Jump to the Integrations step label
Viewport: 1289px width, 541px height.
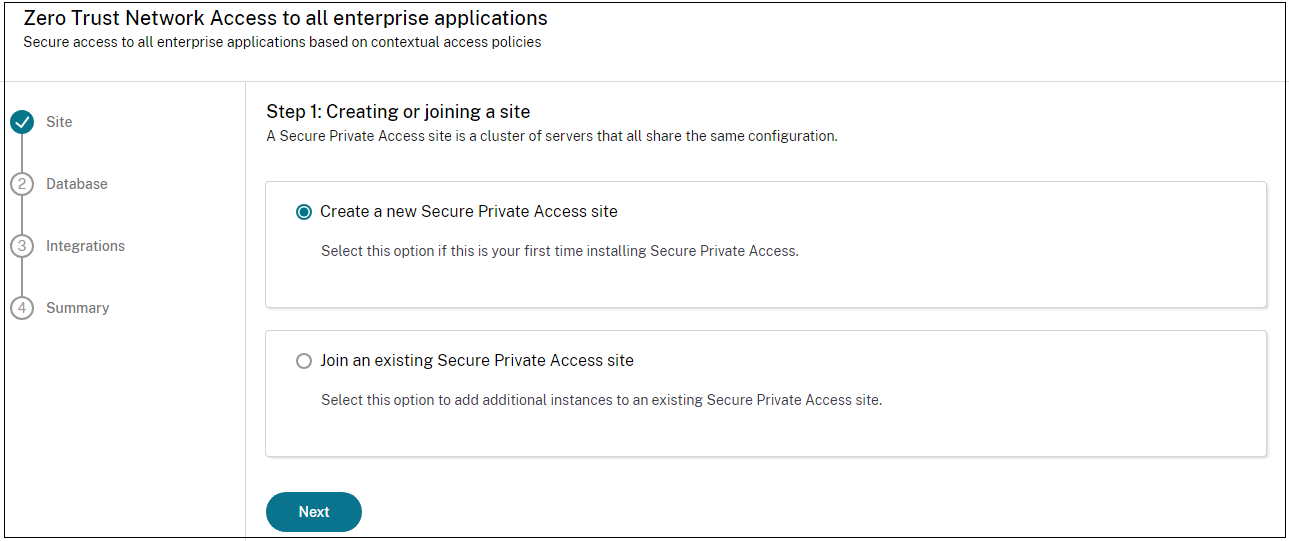click(x=85, y=246)
